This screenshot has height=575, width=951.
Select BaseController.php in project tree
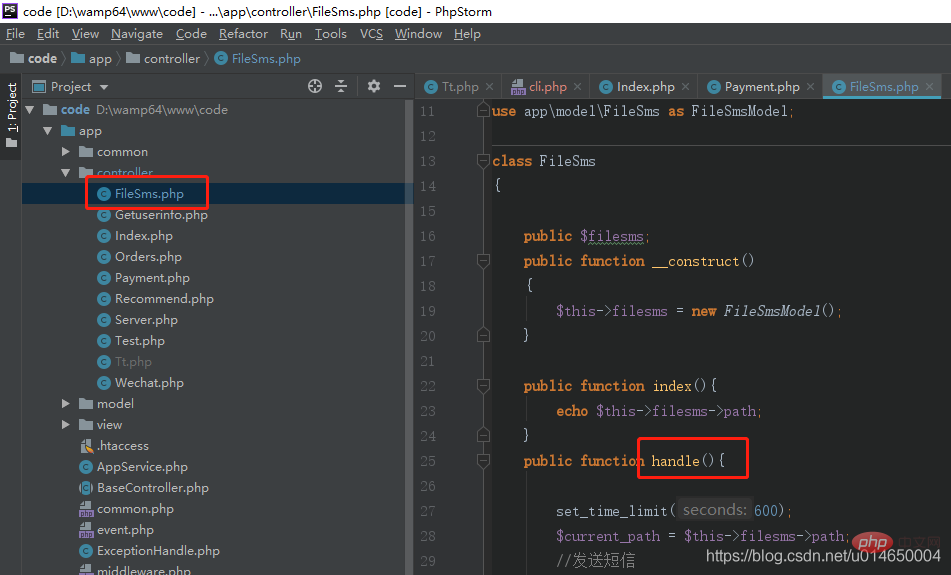144,488
